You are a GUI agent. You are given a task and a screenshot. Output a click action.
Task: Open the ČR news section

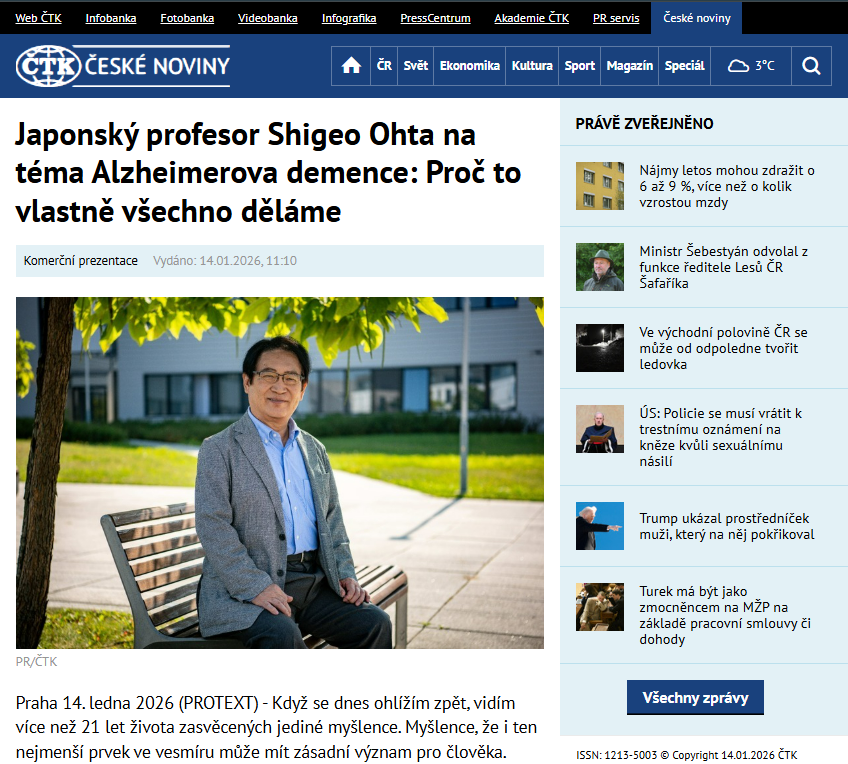[384, 66]
